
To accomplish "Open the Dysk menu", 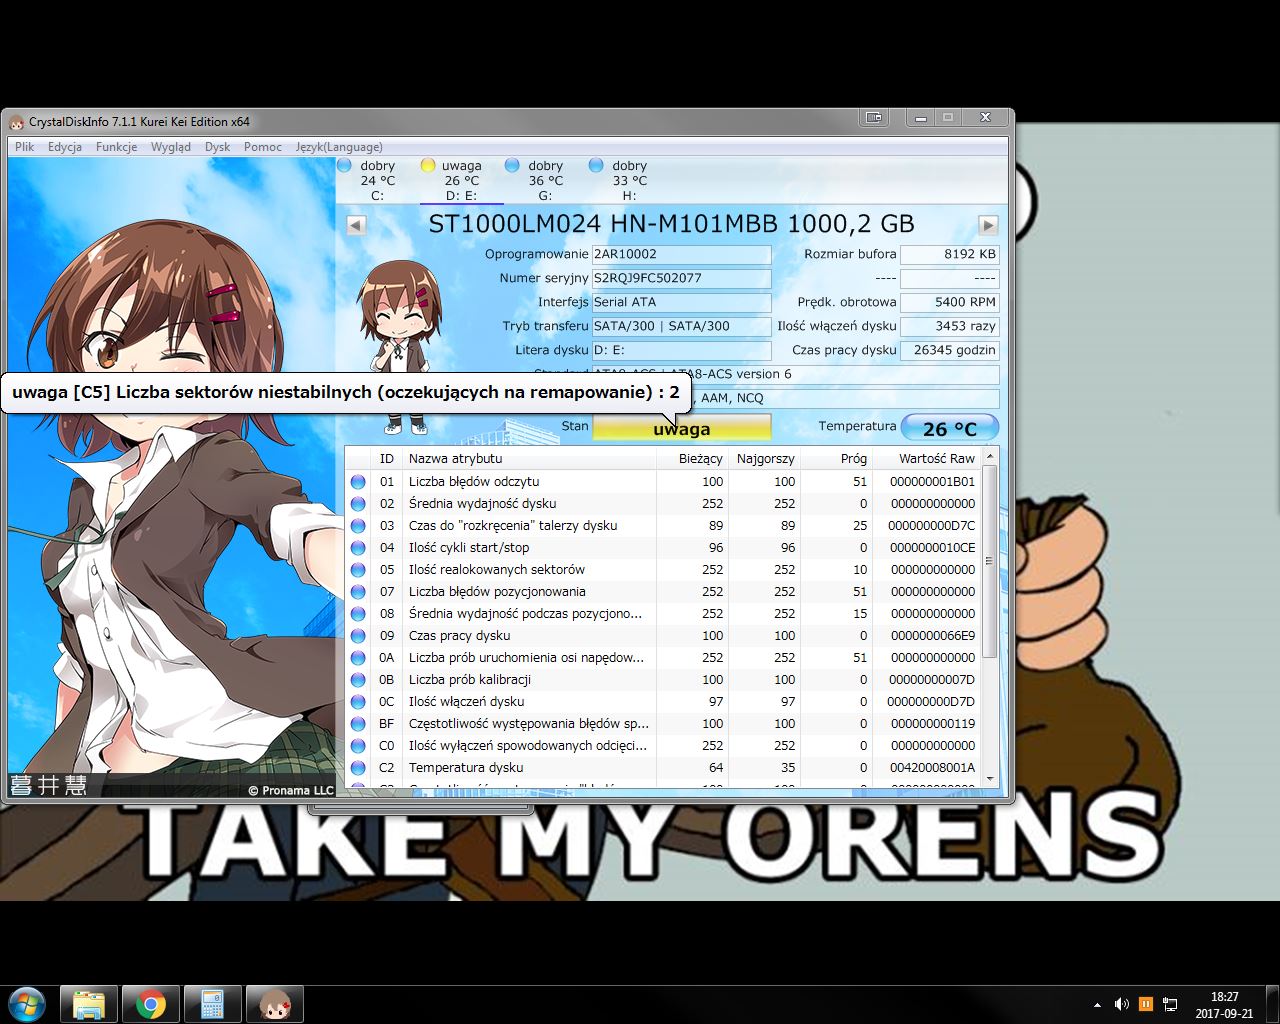I will (x=217, y=147).
